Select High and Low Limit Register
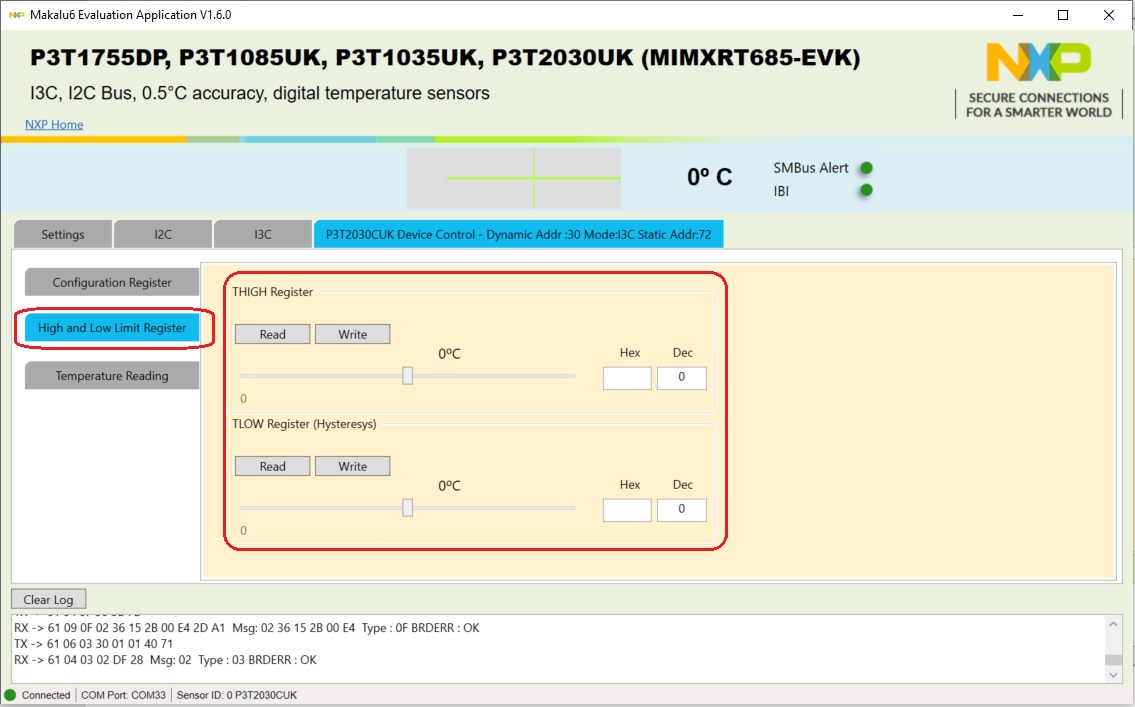The height and width of the screenshot is (707, 1135). coord(112,328)
